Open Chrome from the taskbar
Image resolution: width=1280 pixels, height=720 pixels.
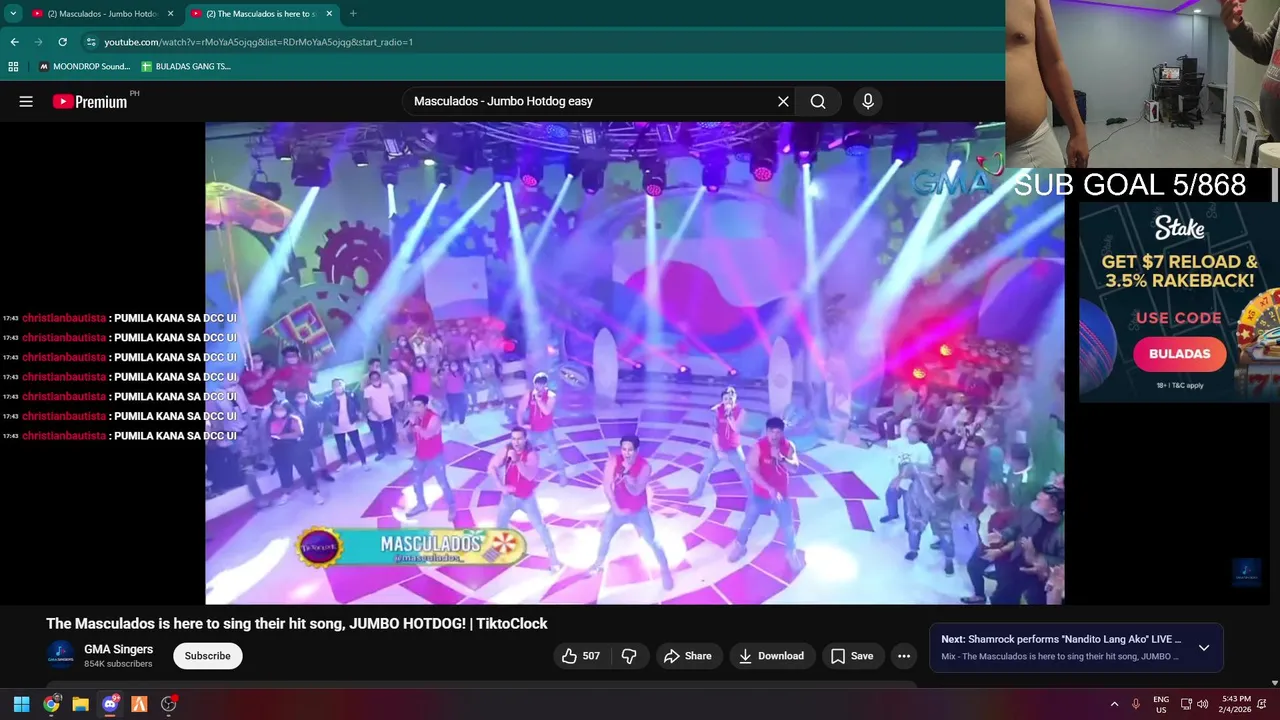pos(51,704)
